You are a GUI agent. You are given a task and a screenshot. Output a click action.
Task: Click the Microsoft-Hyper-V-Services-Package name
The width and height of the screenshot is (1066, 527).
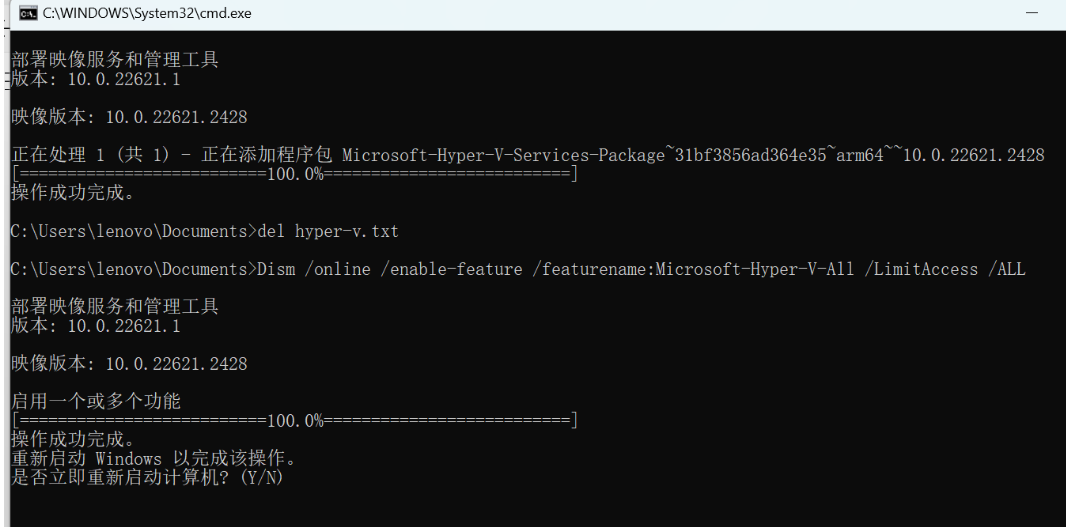[503, 155]
